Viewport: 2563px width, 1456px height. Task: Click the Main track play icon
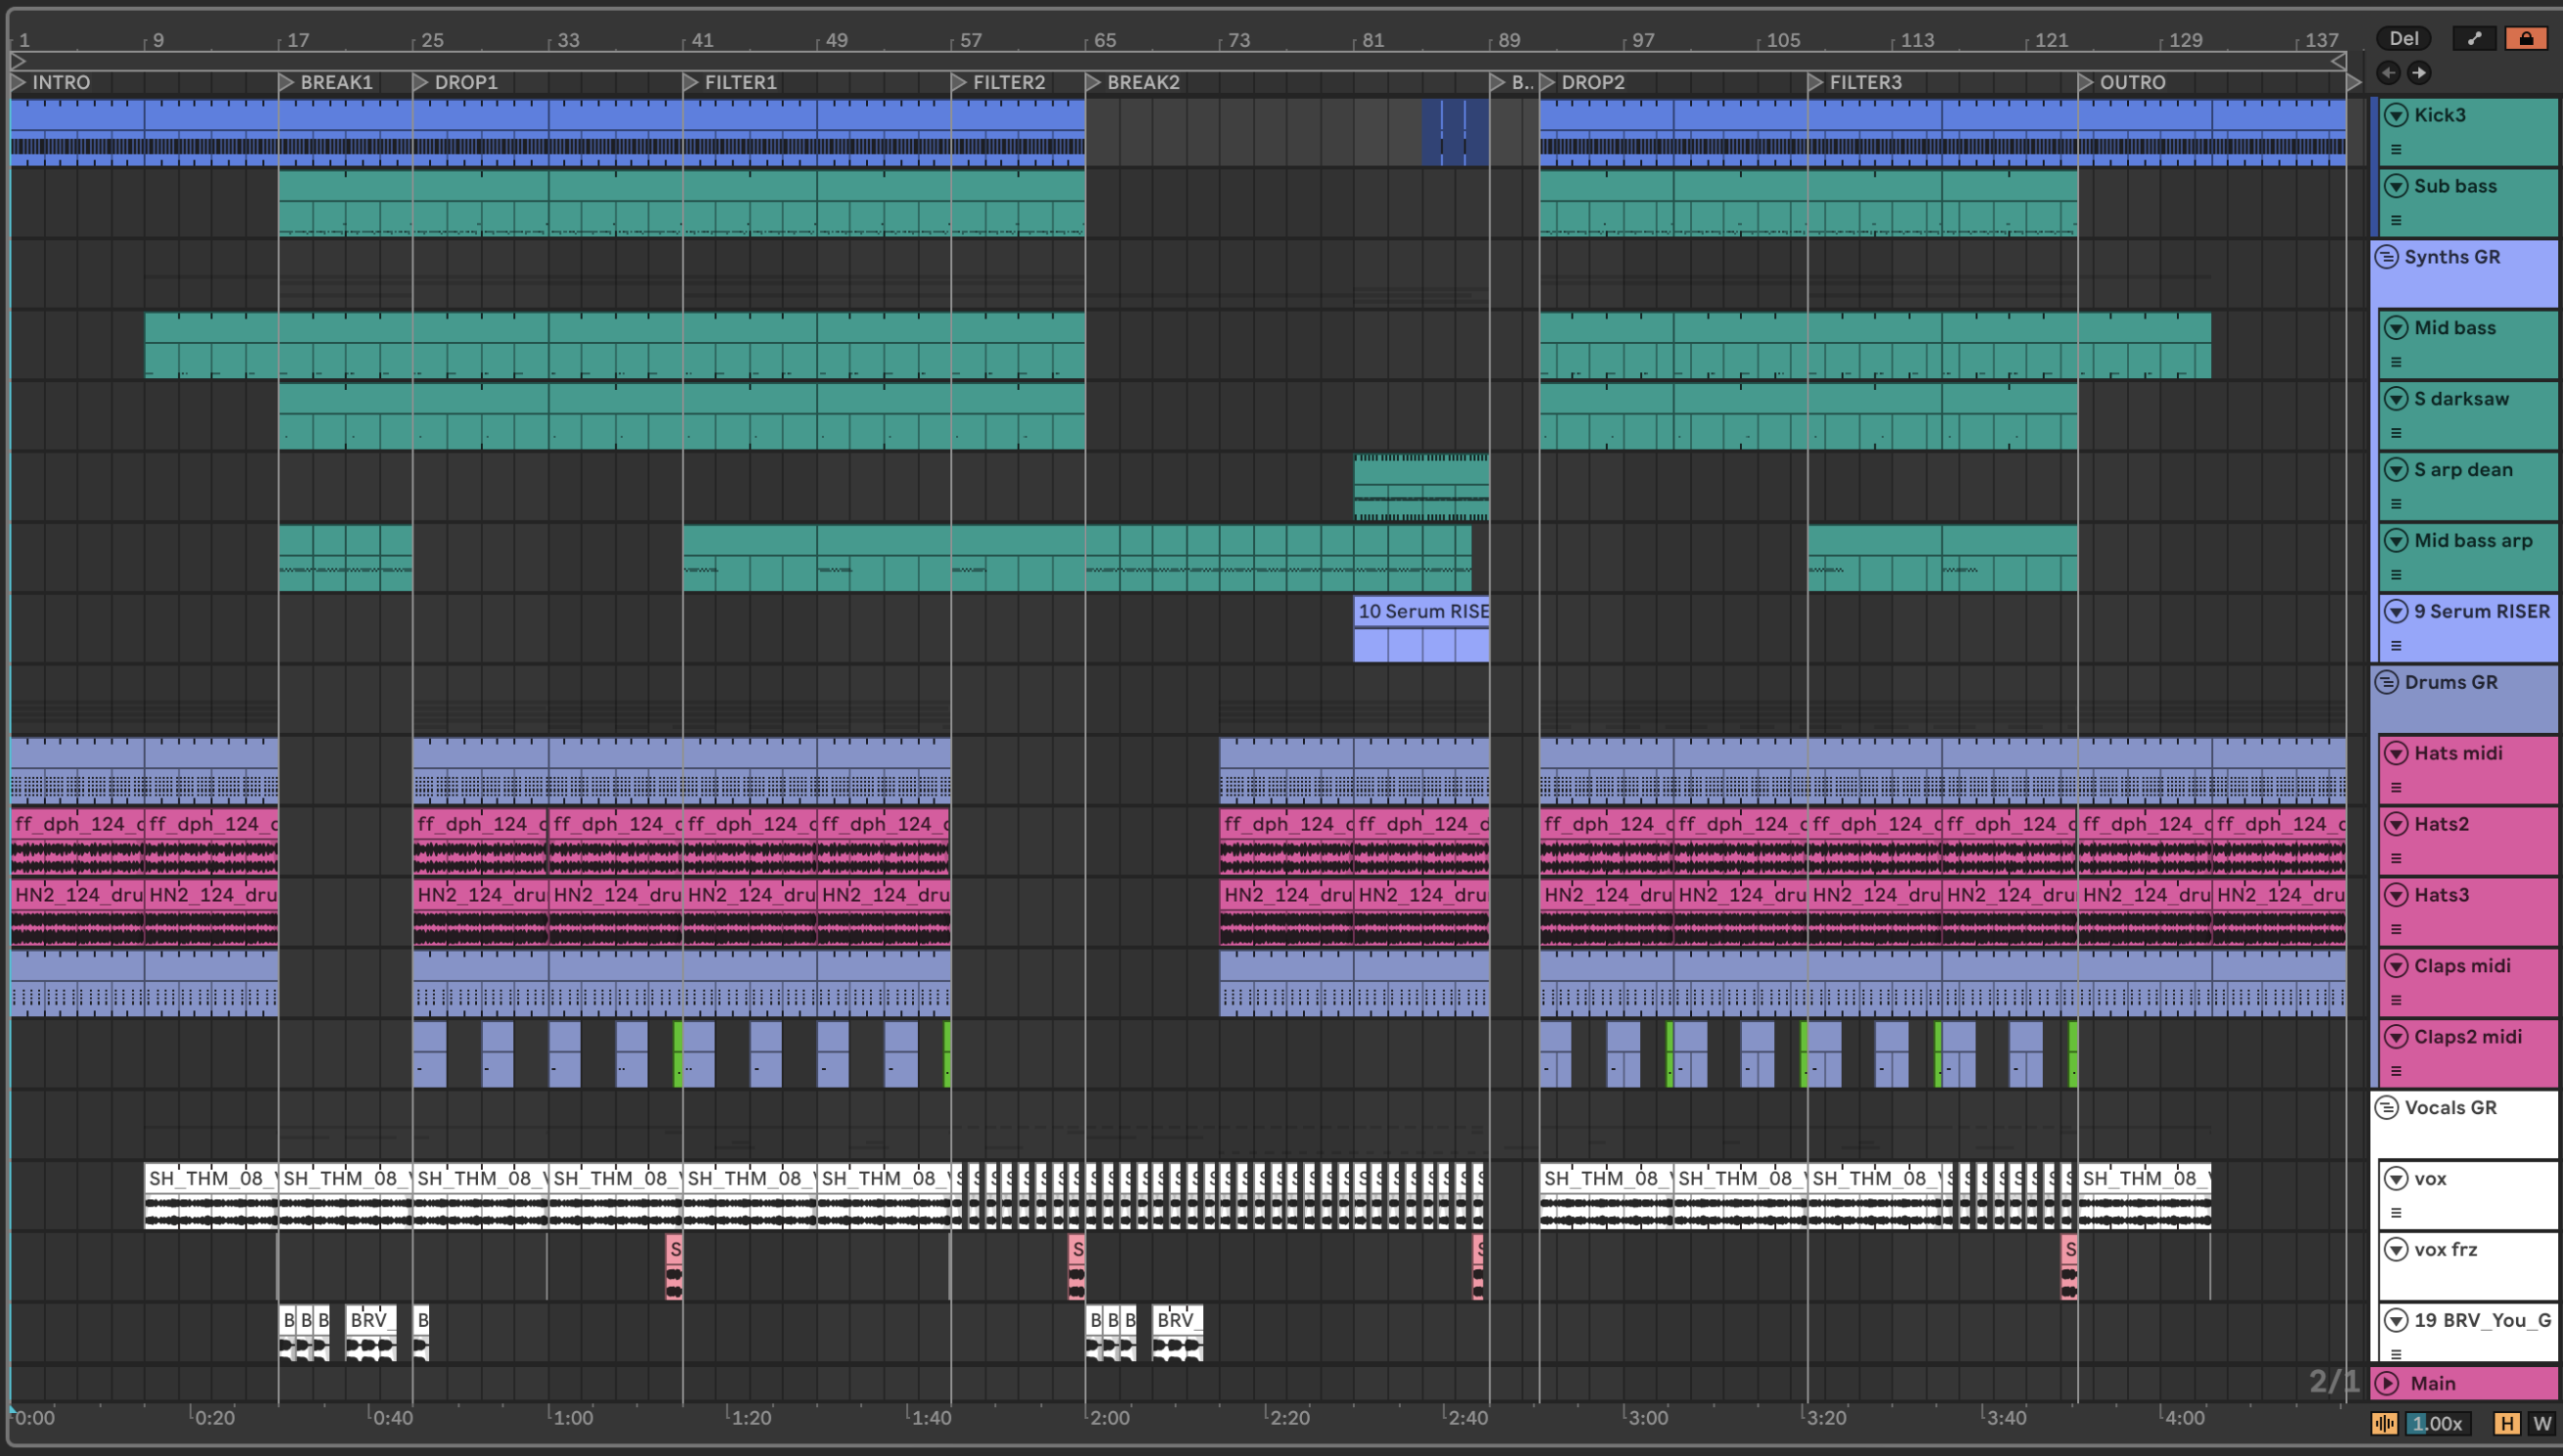[2388, 1383]
